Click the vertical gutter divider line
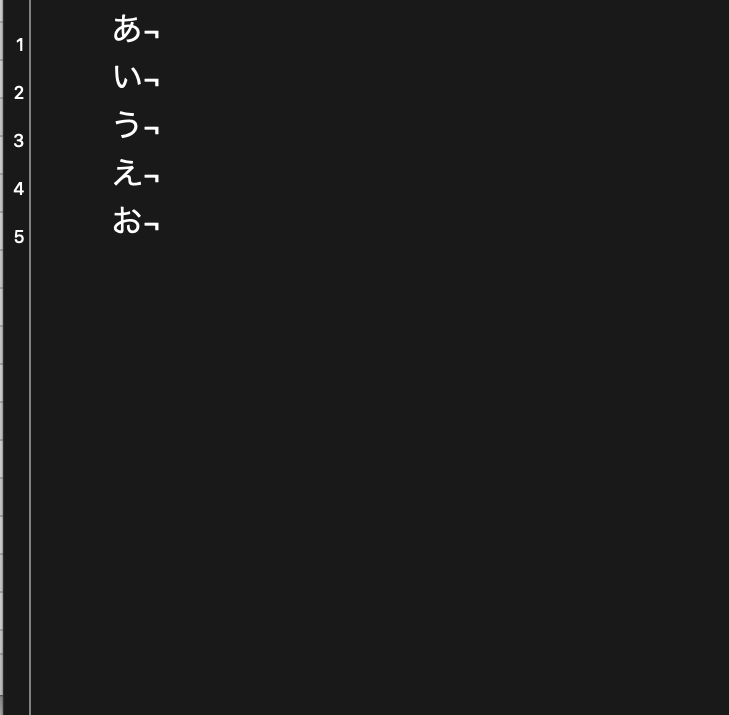Screen dimensions: 729x715 [x=30, y=400]
